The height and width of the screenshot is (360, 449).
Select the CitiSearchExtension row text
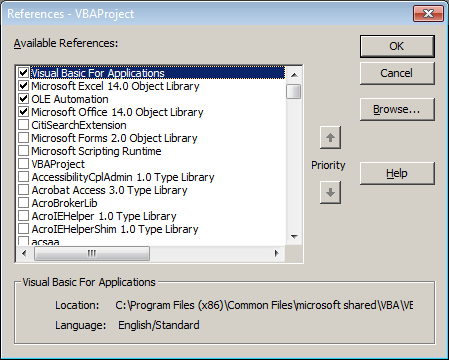tap(79, 125)
